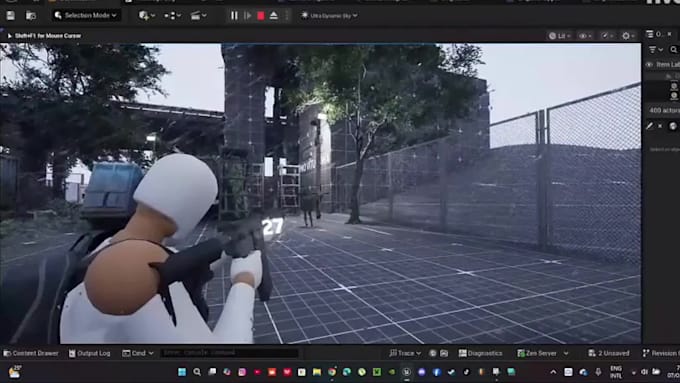Toggle the Outliner visibility eye column

[x=649, y=65]
